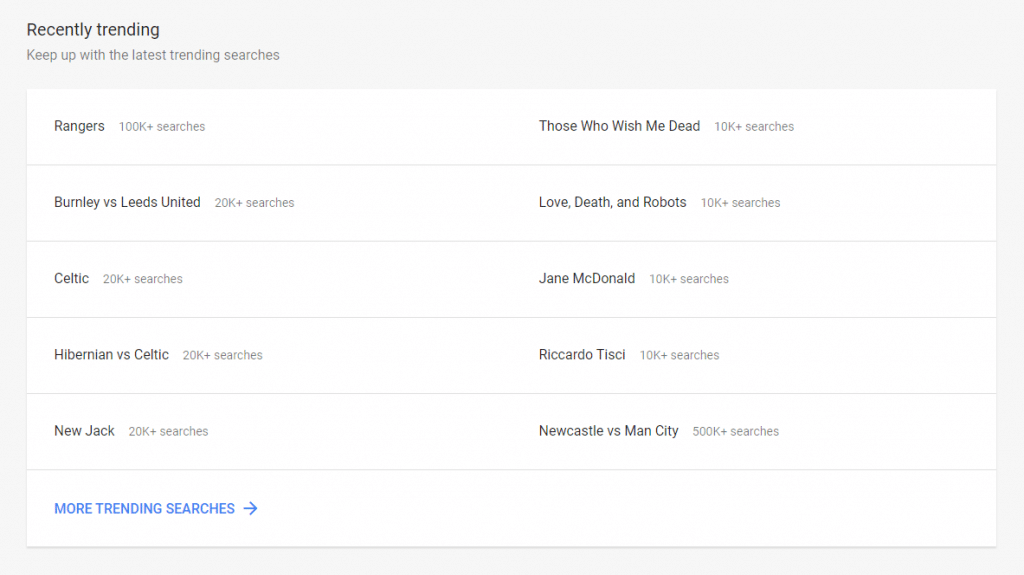
Task: Click the 10K+ searches count beside Riccardo Tisci
Action: pos(679,355)
